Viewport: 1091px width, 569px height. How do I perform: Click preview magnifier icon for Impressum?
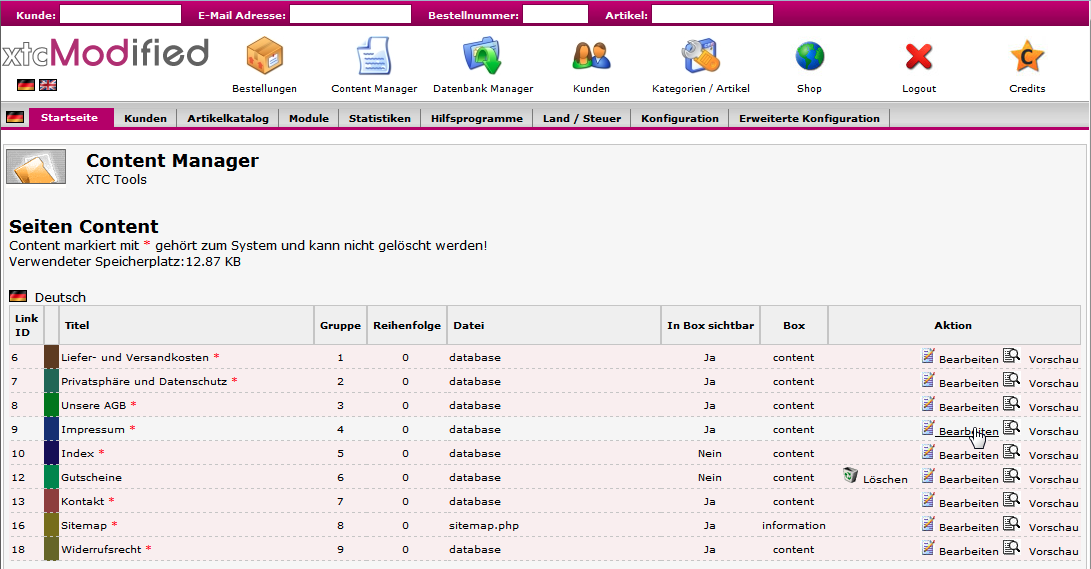pos(1011,427)
